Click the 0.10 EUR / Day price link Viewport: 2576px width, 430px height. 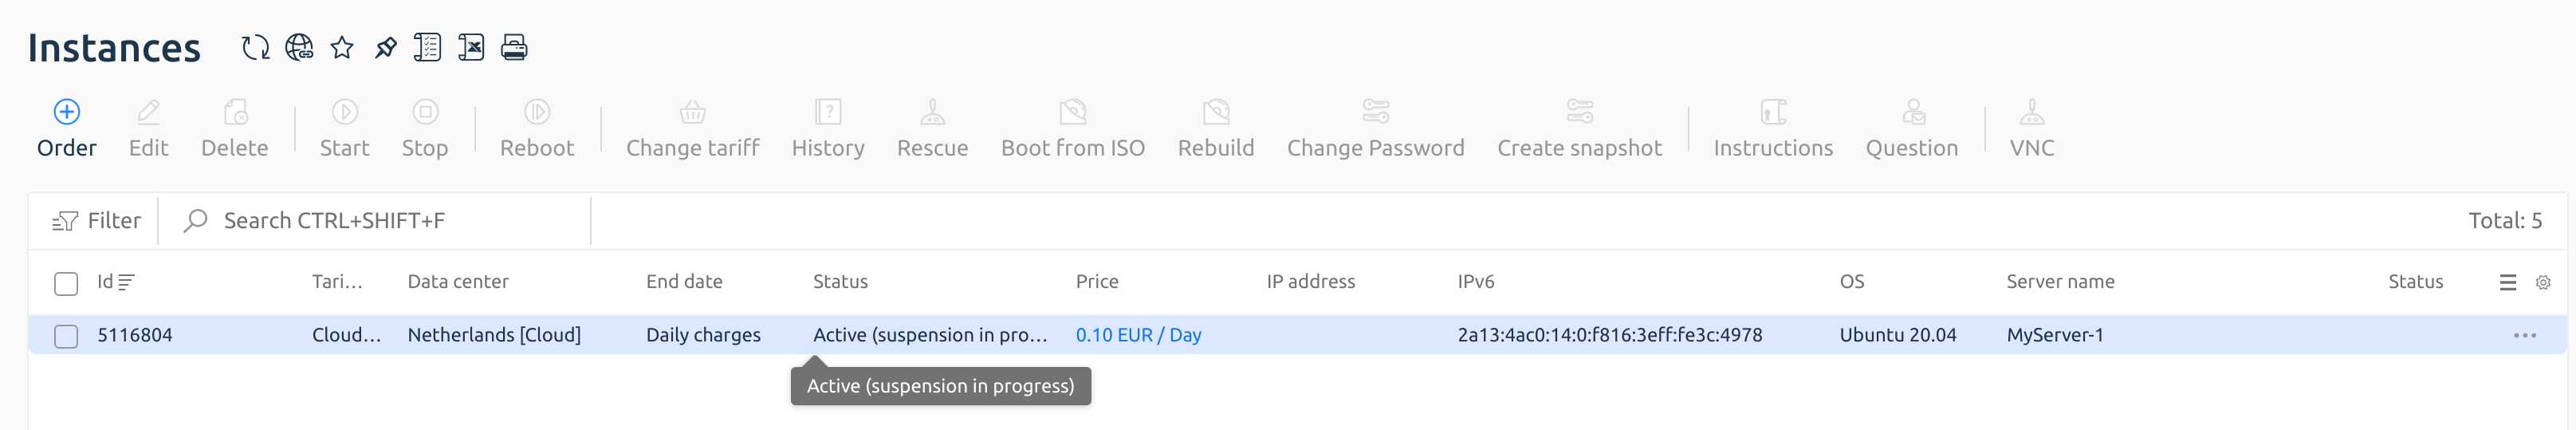pyautogui.click(x=1138, y=335)
